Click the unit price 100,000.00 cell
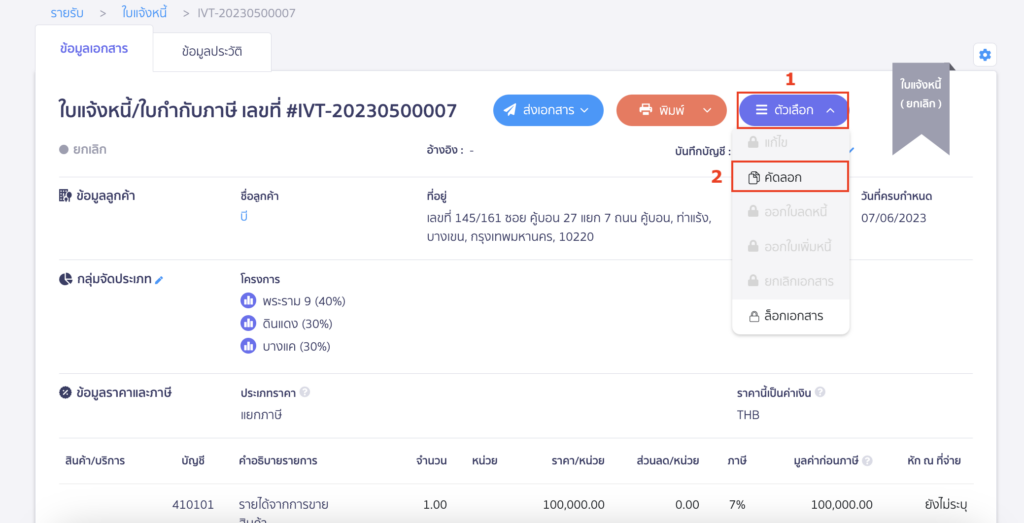Image resolution: width=1024 pixels, height=523 pixels. click(573, 504)
